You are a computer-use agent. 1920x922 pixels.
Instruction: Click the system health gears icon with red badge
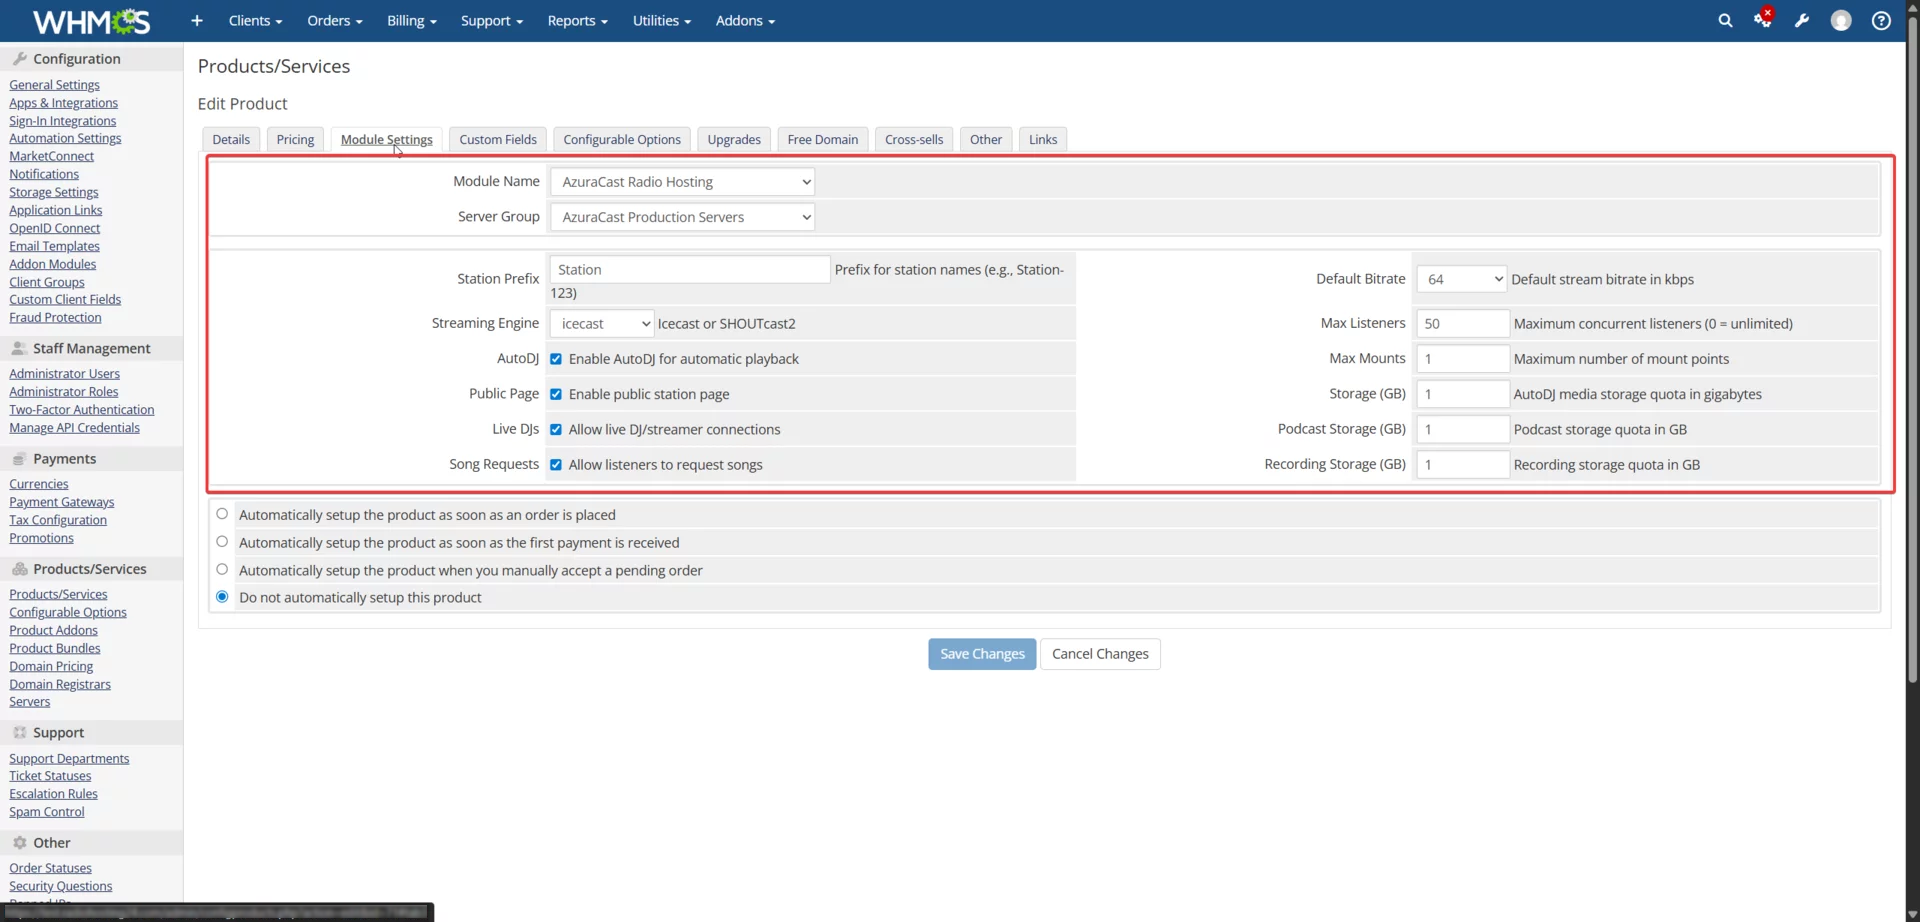coord(1763,20)
